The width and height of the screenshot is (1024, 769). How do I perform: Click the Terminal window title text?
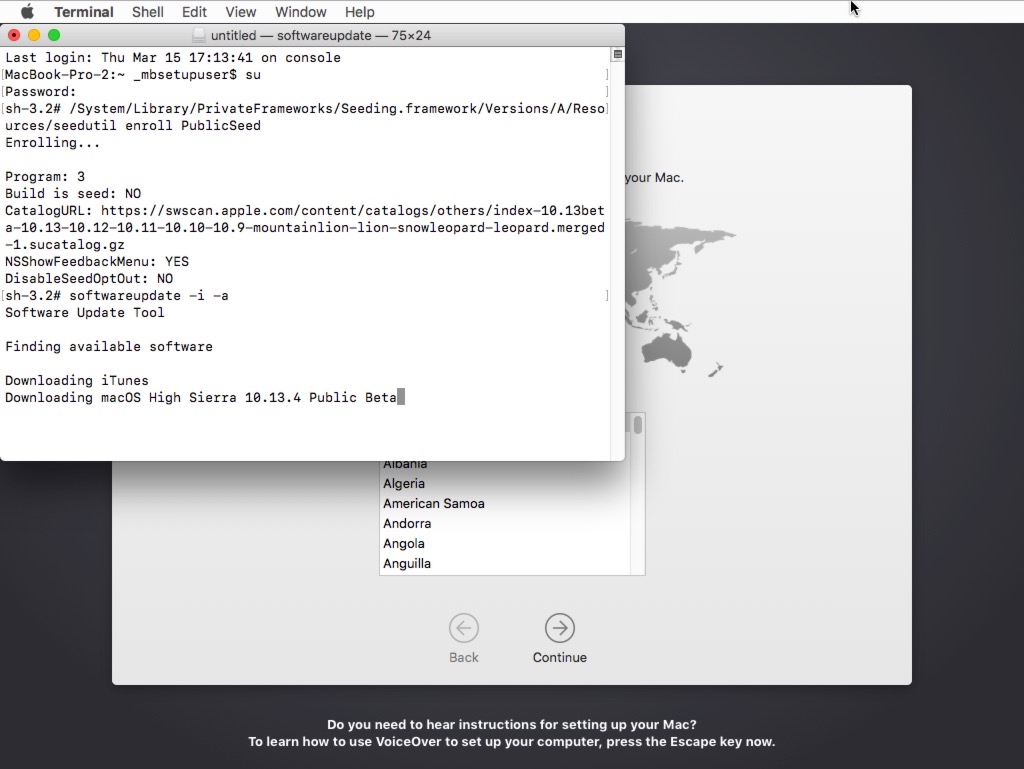point(321,35)
